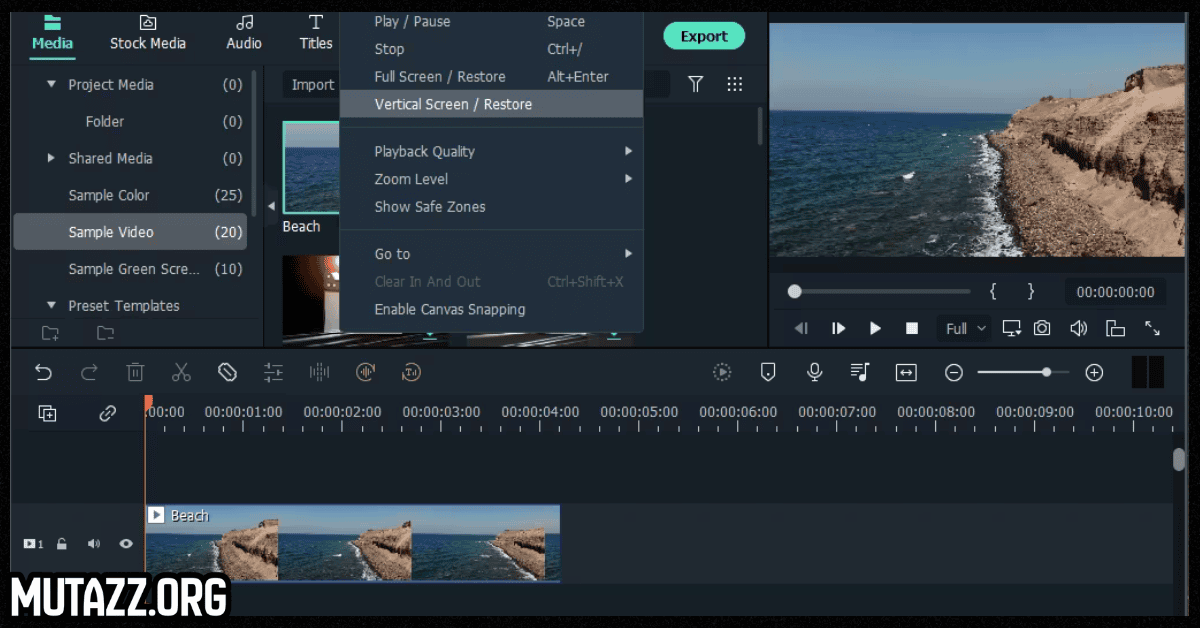Screen dimensions: 1200x628
Task: Click the timeline zoom slider handle
Action: point(1046,372)
